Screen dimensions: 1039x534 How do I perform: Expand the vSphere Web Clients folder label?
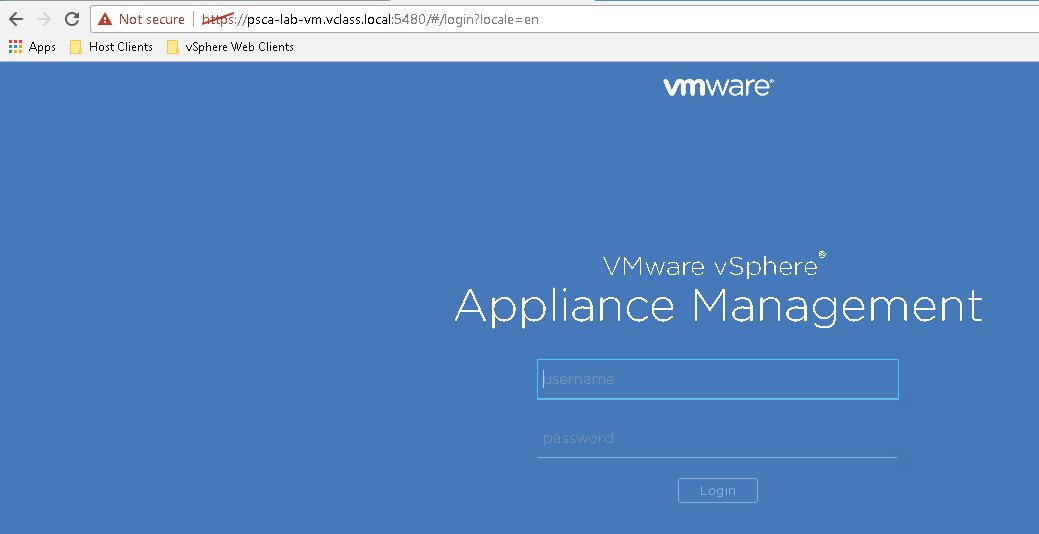click(239, 47)
